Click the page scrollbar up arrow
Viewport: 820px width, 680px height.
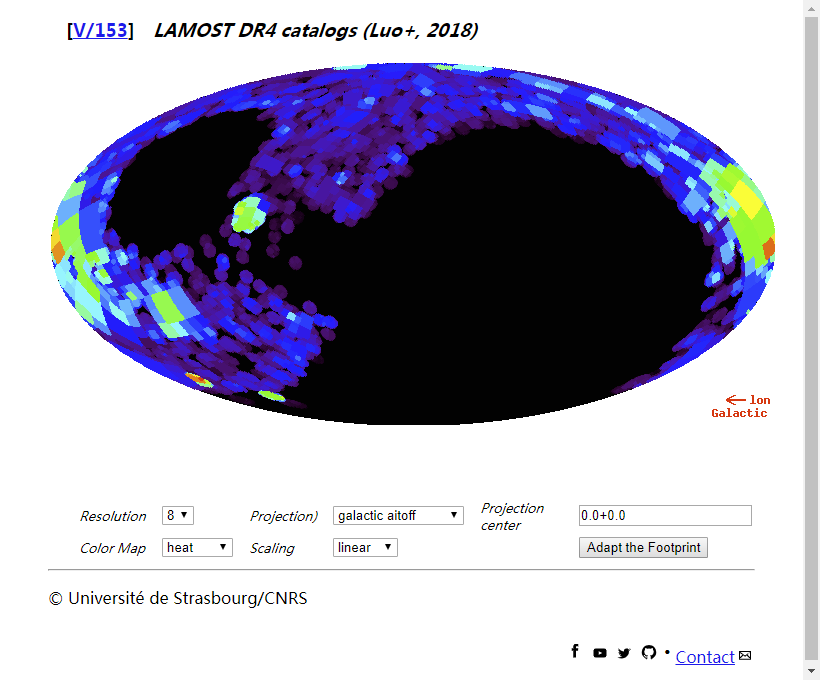[x=811, y=8]
